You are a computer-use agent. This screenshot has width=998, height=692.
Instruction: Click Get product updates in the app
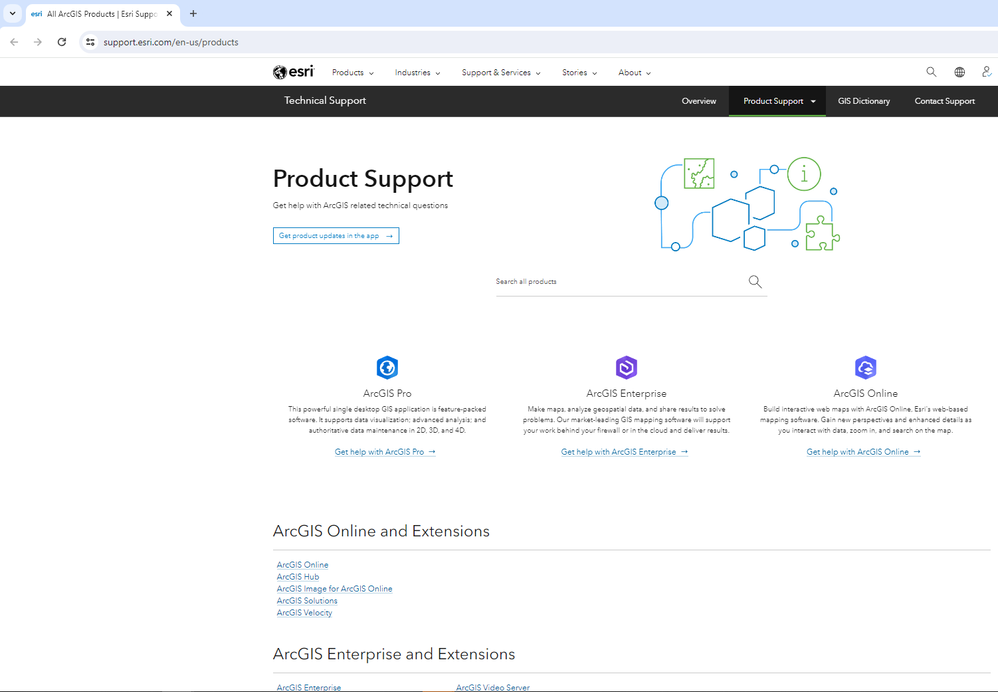(336, 236)
